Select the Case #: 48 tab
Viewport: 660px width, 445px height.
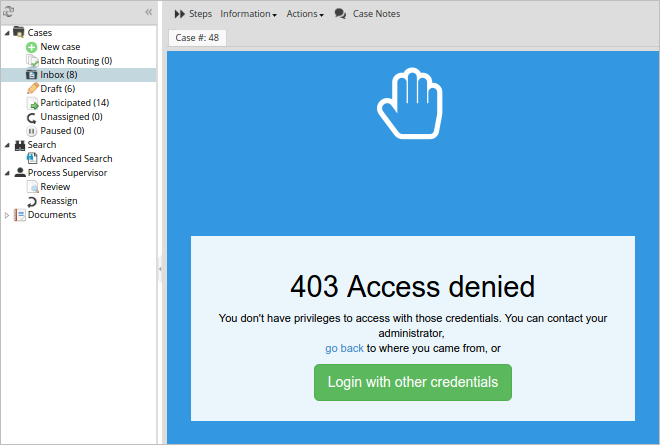click(x=197, y=38)
